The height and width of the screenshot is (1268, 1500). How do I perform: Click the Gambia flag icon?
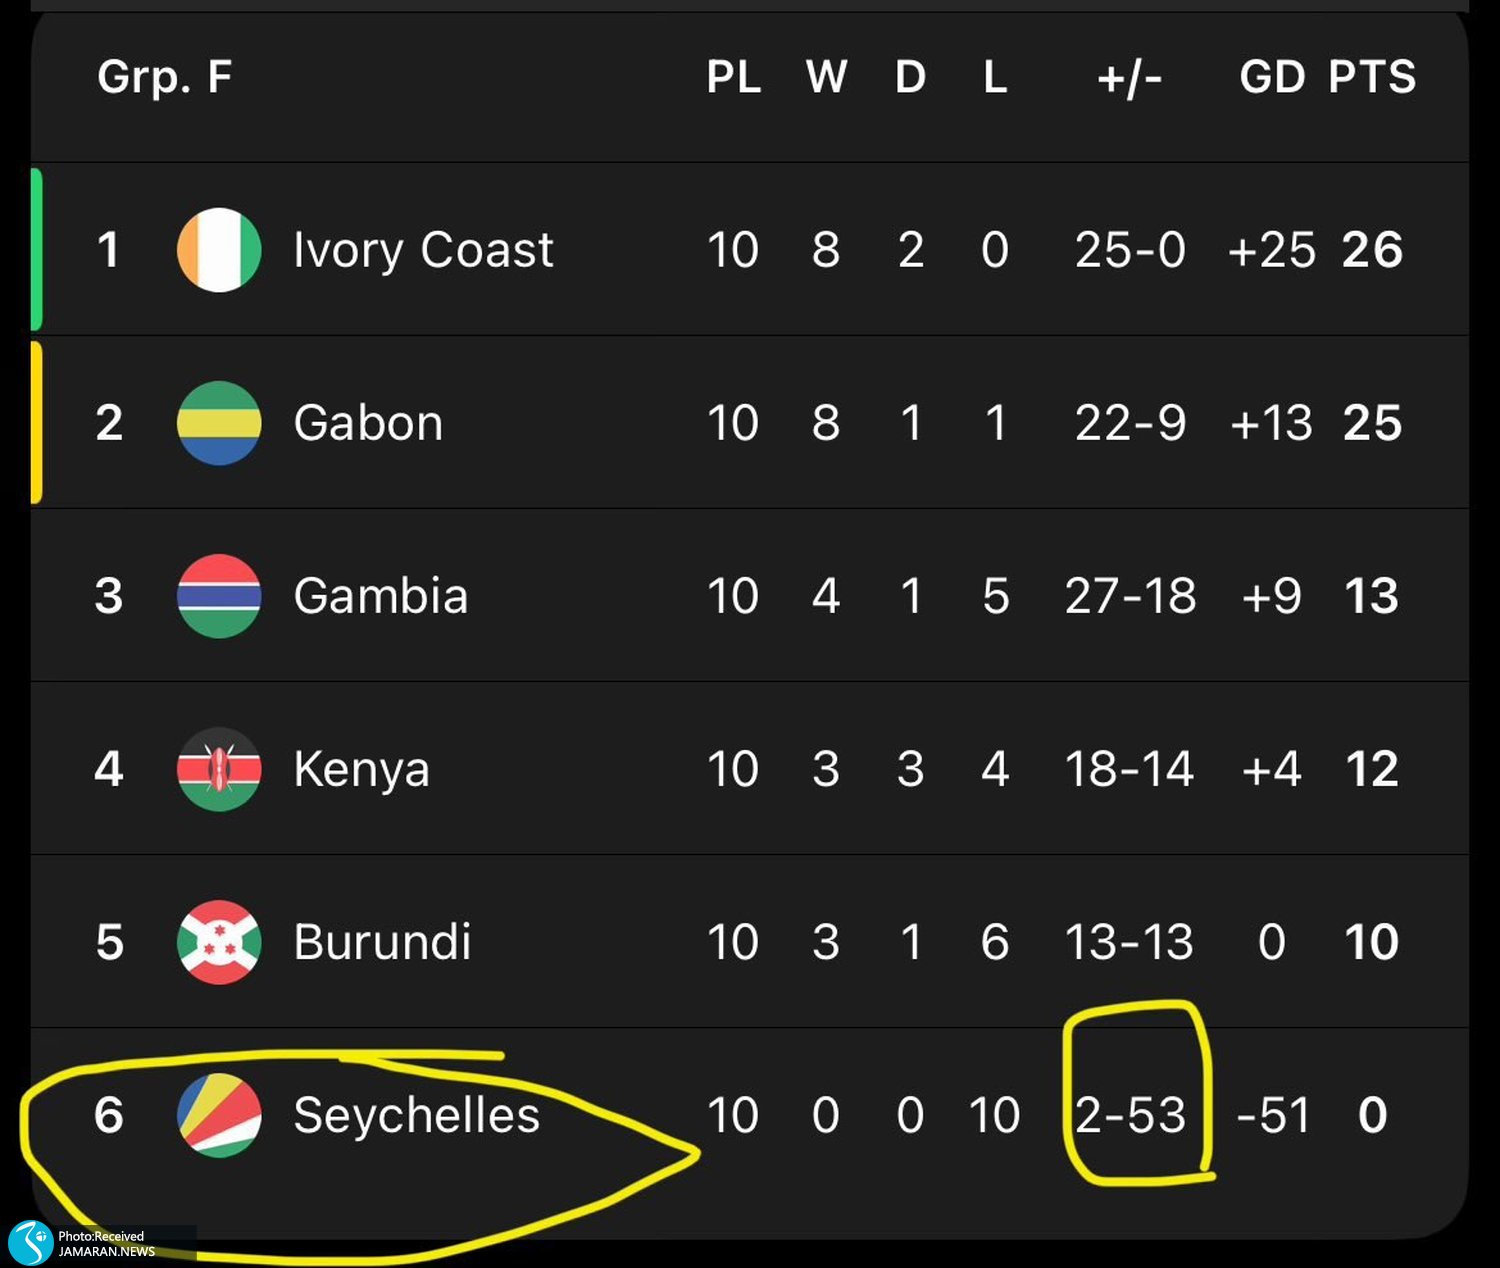tap(219, 596)
